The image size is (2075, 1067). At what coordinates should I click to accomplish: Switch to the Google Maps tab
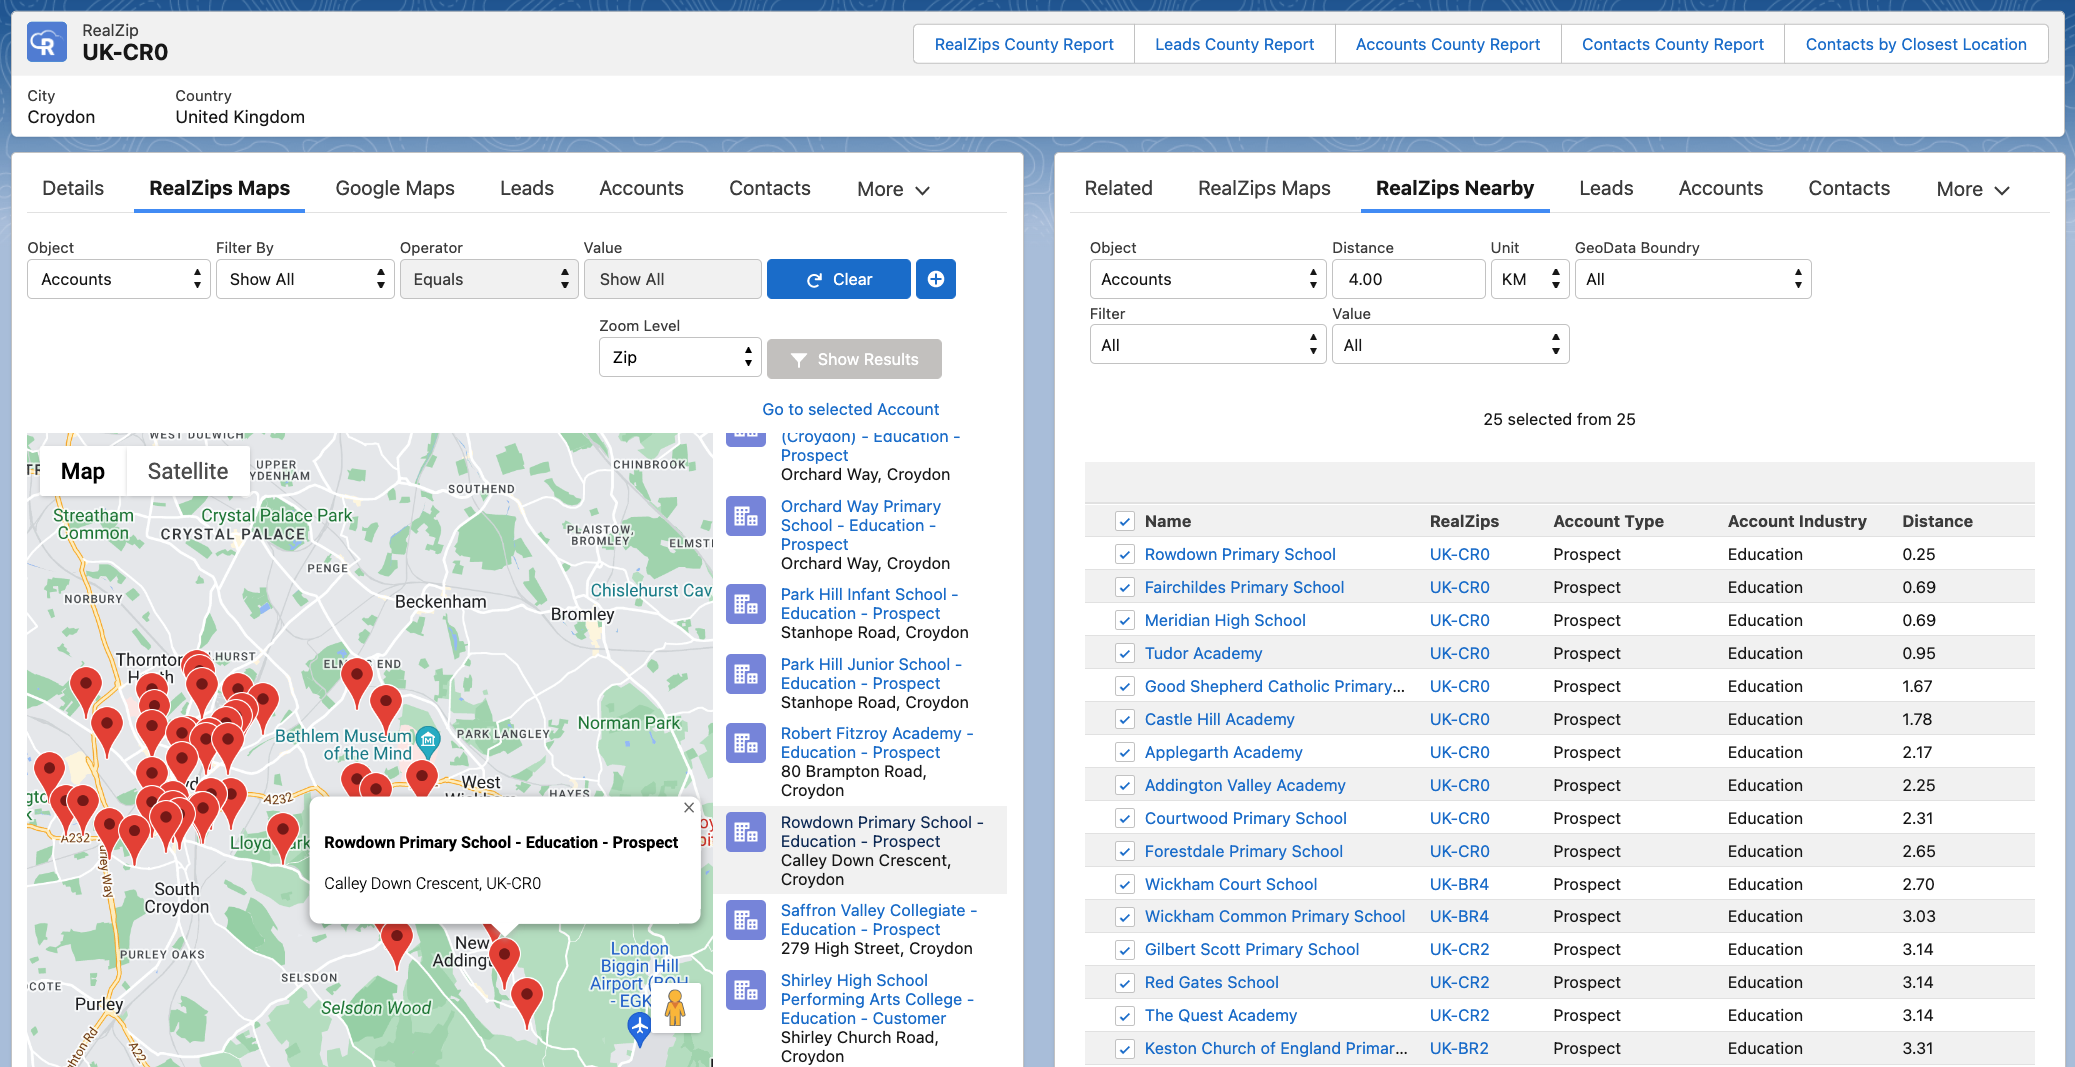[x=395, y=188]
